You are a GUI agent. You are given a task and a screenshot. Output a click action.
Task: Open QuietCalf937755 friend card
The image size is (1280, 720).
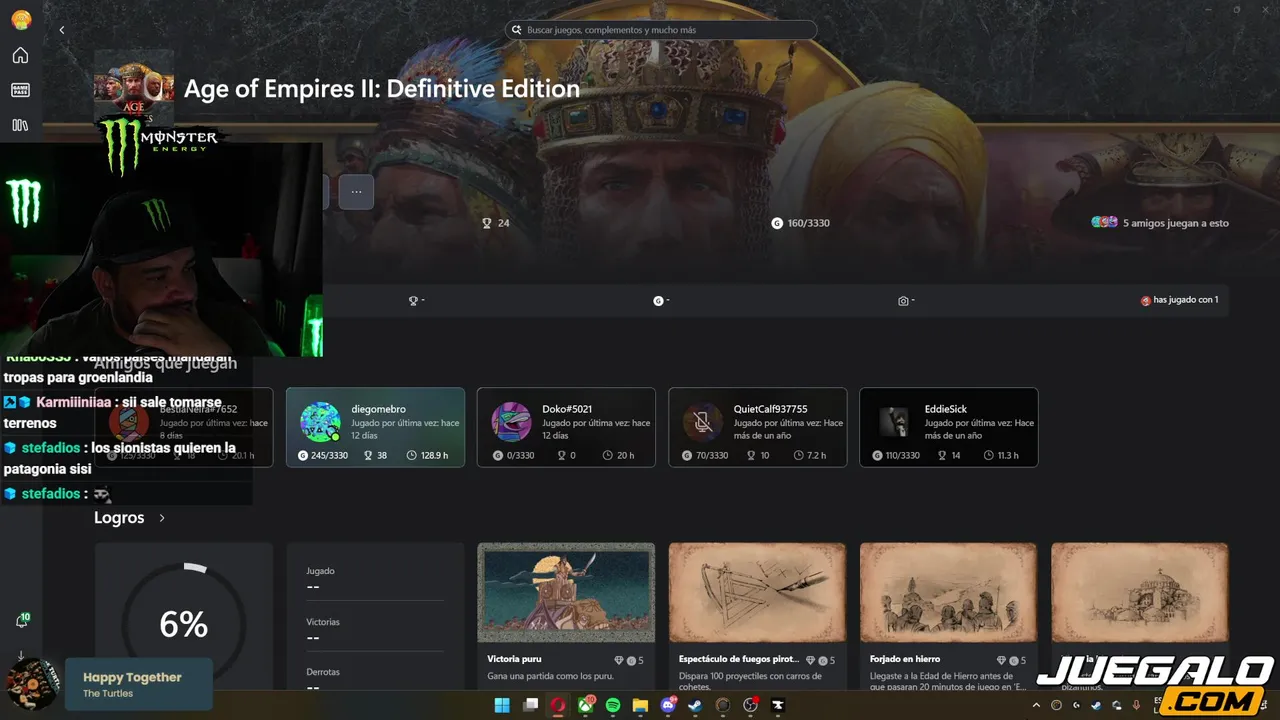pos(757,427)
